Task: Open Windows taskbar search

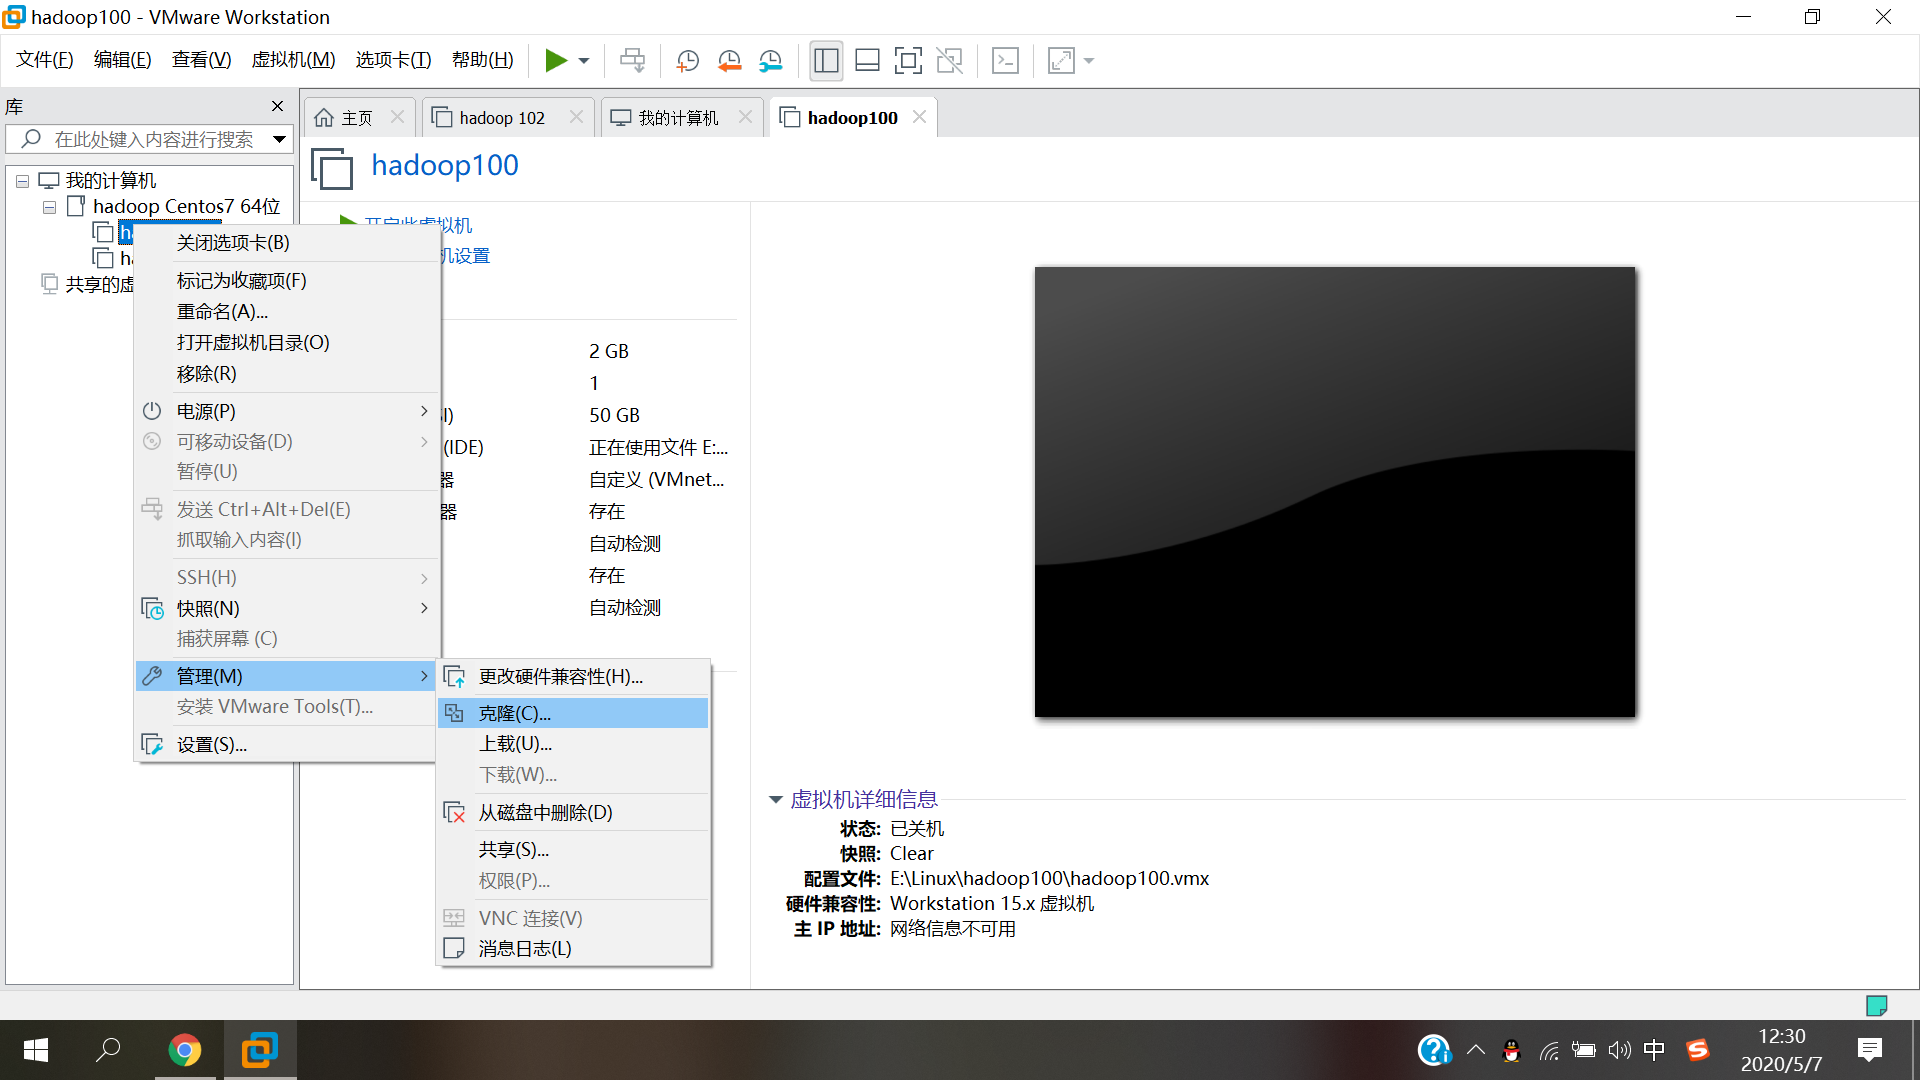Action: [x=108, y=1050]
